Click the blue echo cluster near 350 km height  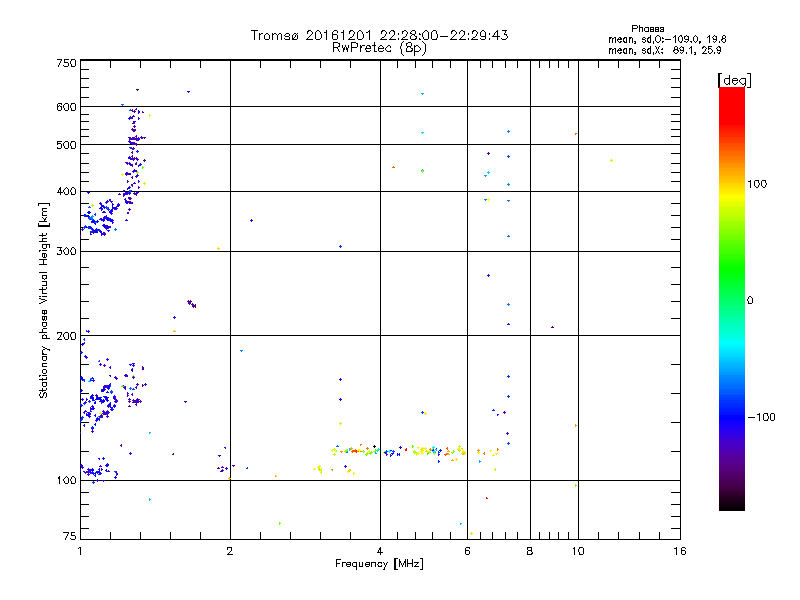(101, 218)
